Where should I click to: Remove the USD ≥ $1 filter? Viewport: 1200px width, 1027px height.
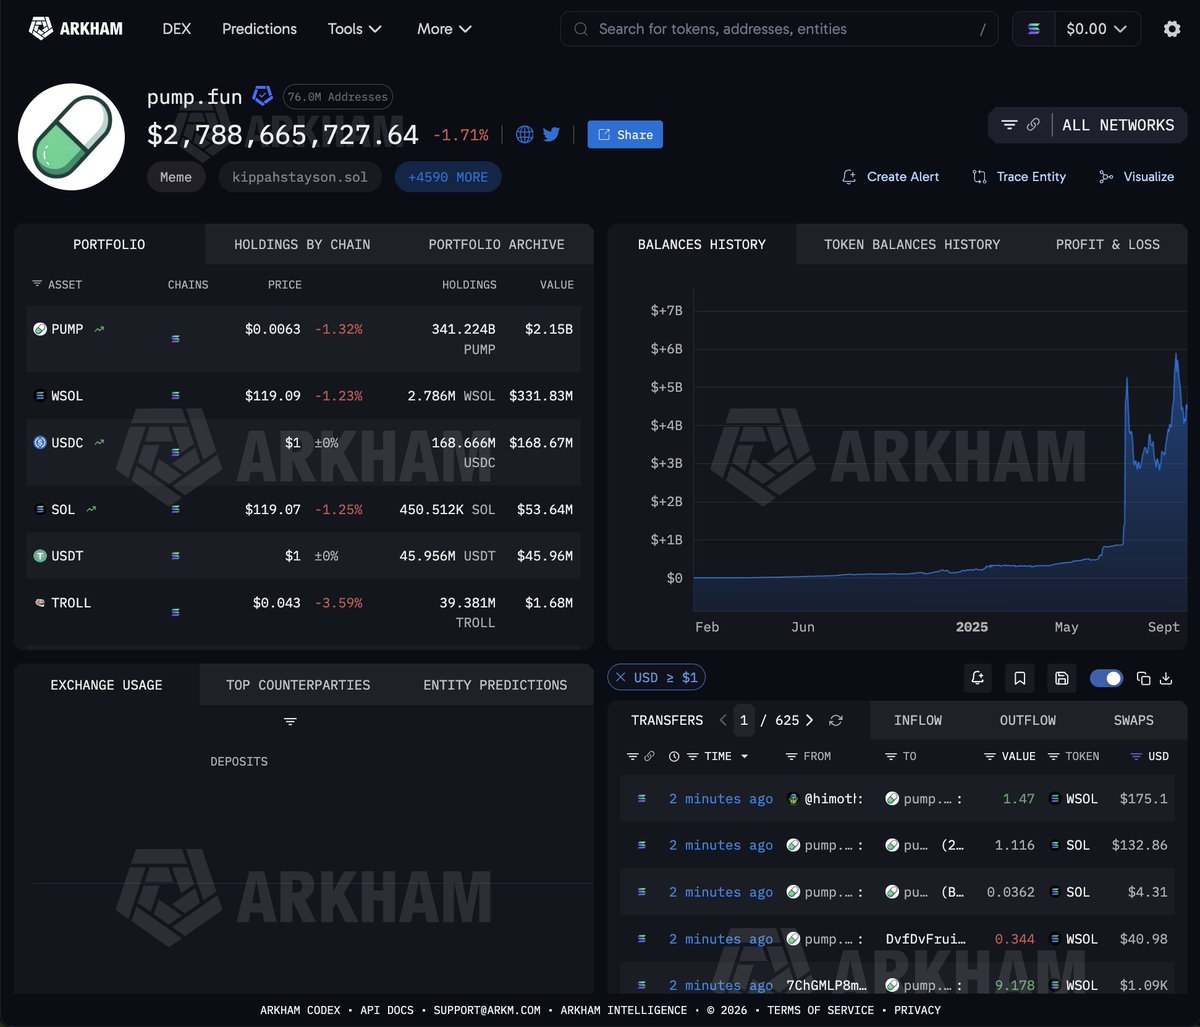[x=621, y=677]
